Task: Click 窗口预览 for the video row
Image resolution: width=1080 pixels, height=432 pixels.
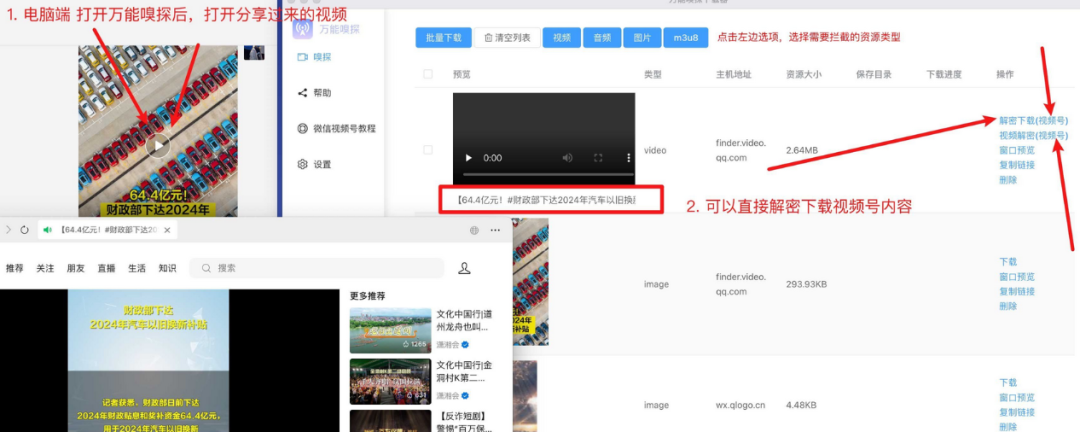Action: point(1017,150)
